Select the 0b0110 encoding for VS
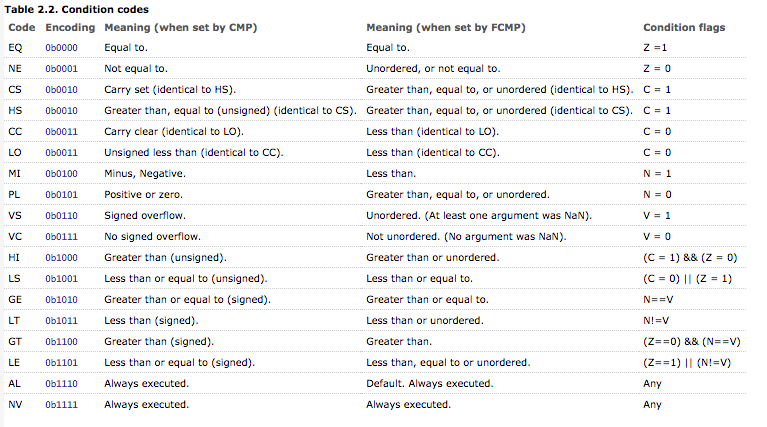 point(60,215)
